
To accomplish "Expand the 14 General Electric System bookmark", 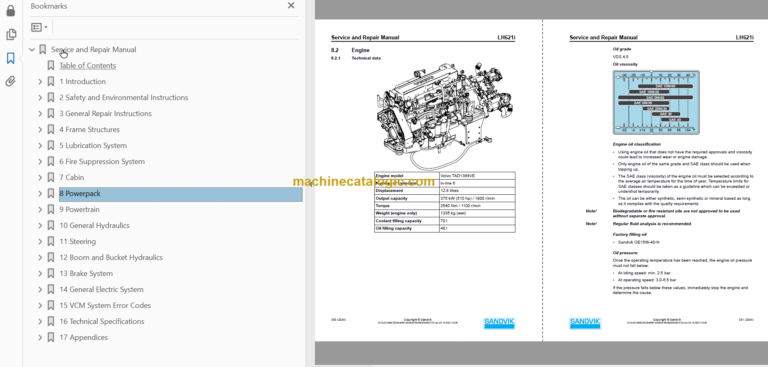I will click(x=40, y=290).
